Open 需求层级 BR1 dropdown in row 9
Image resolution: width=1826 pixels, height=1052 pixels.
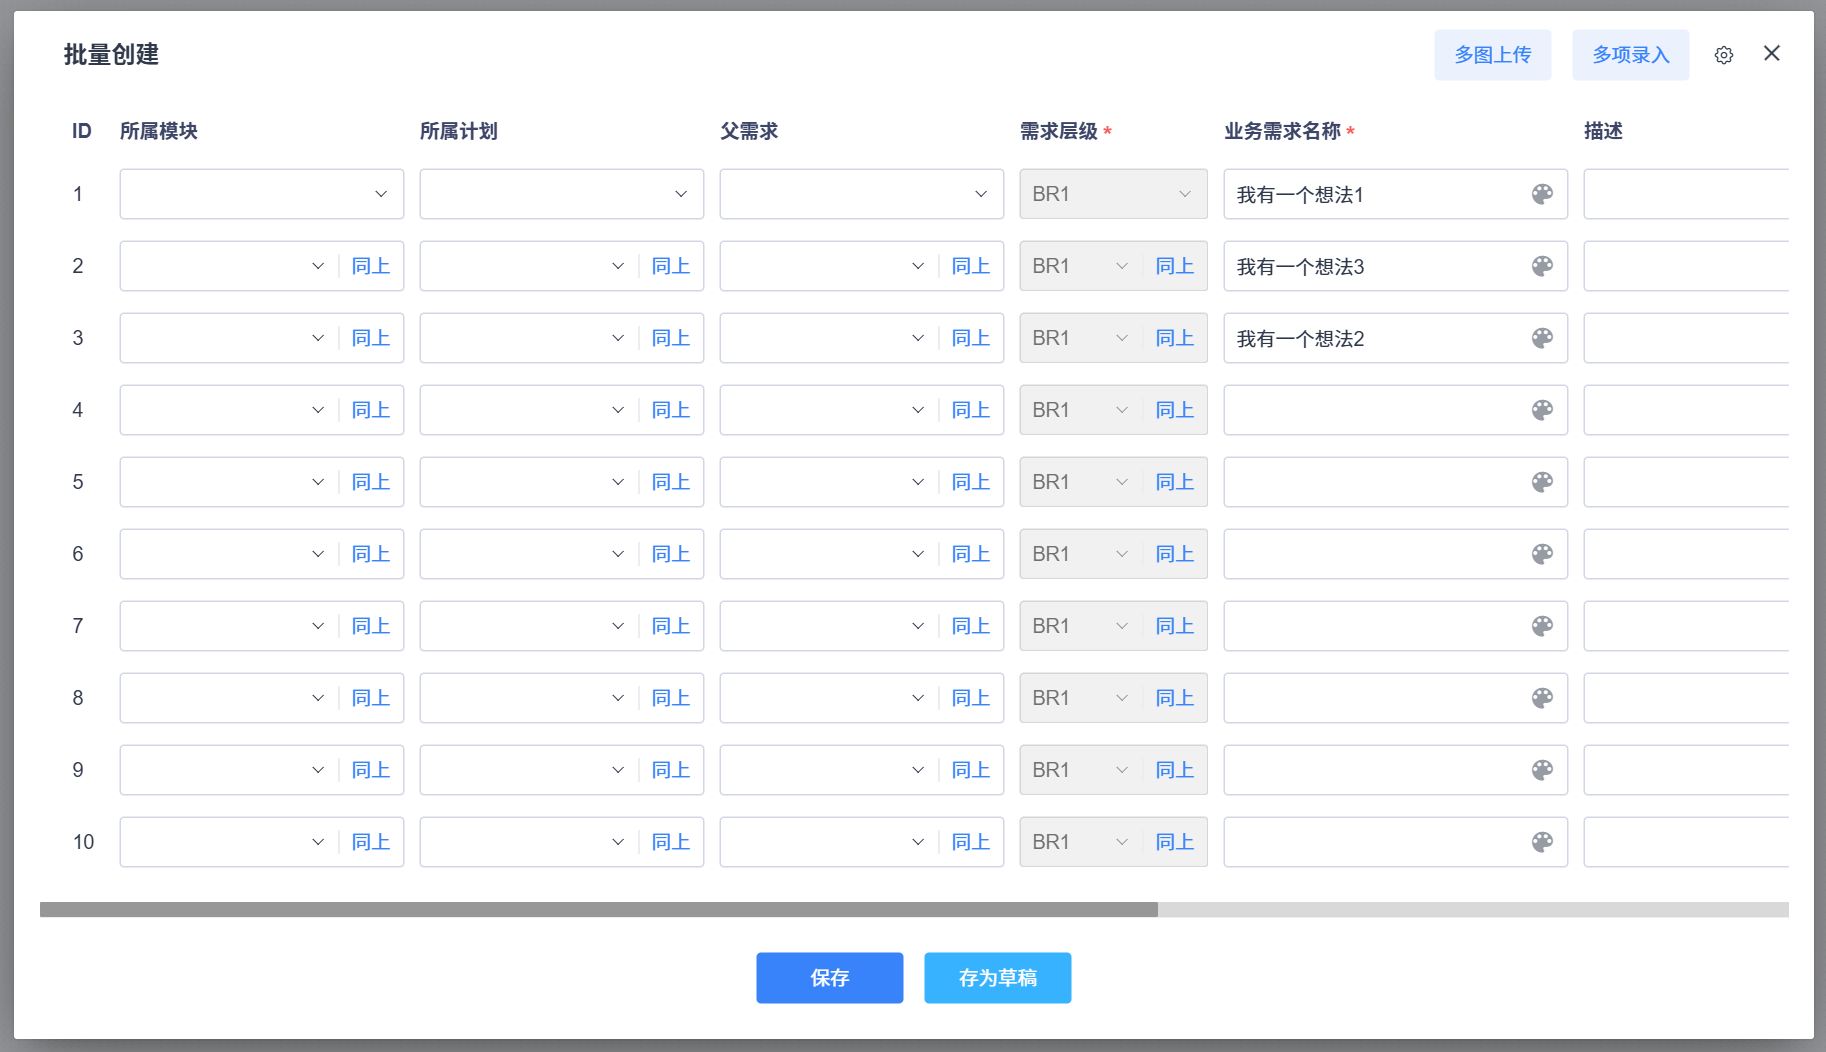(x=1081, y=770)
